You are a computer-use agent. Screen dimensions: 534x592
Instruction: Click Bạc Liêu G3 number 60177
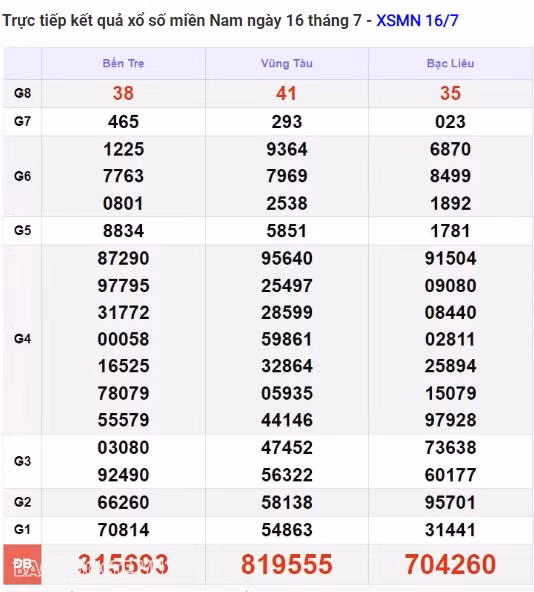click(450, 475)
